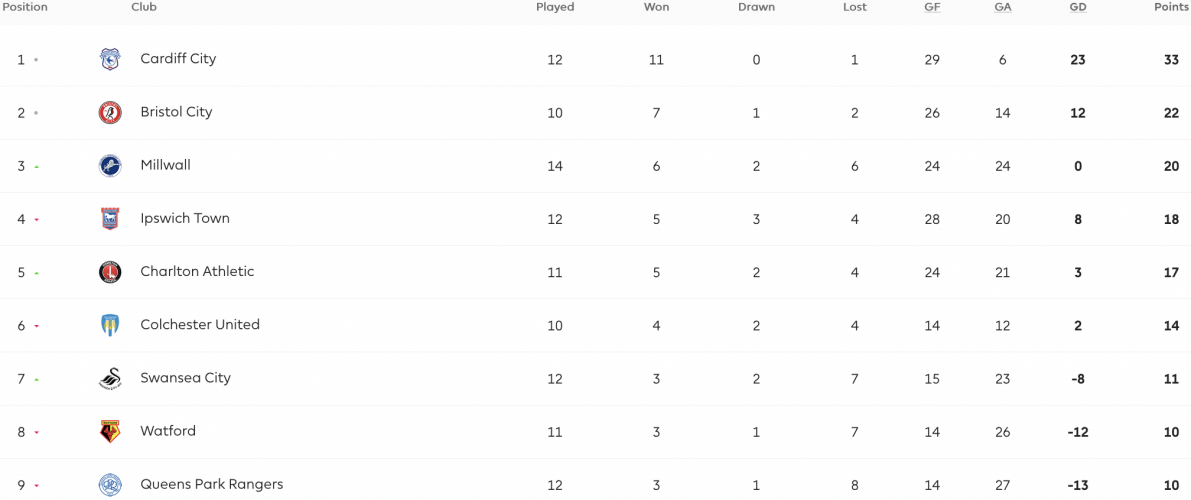Screen dimensions: 1191x500
Task: Select the GA column header
Action: coord(1003,7)
